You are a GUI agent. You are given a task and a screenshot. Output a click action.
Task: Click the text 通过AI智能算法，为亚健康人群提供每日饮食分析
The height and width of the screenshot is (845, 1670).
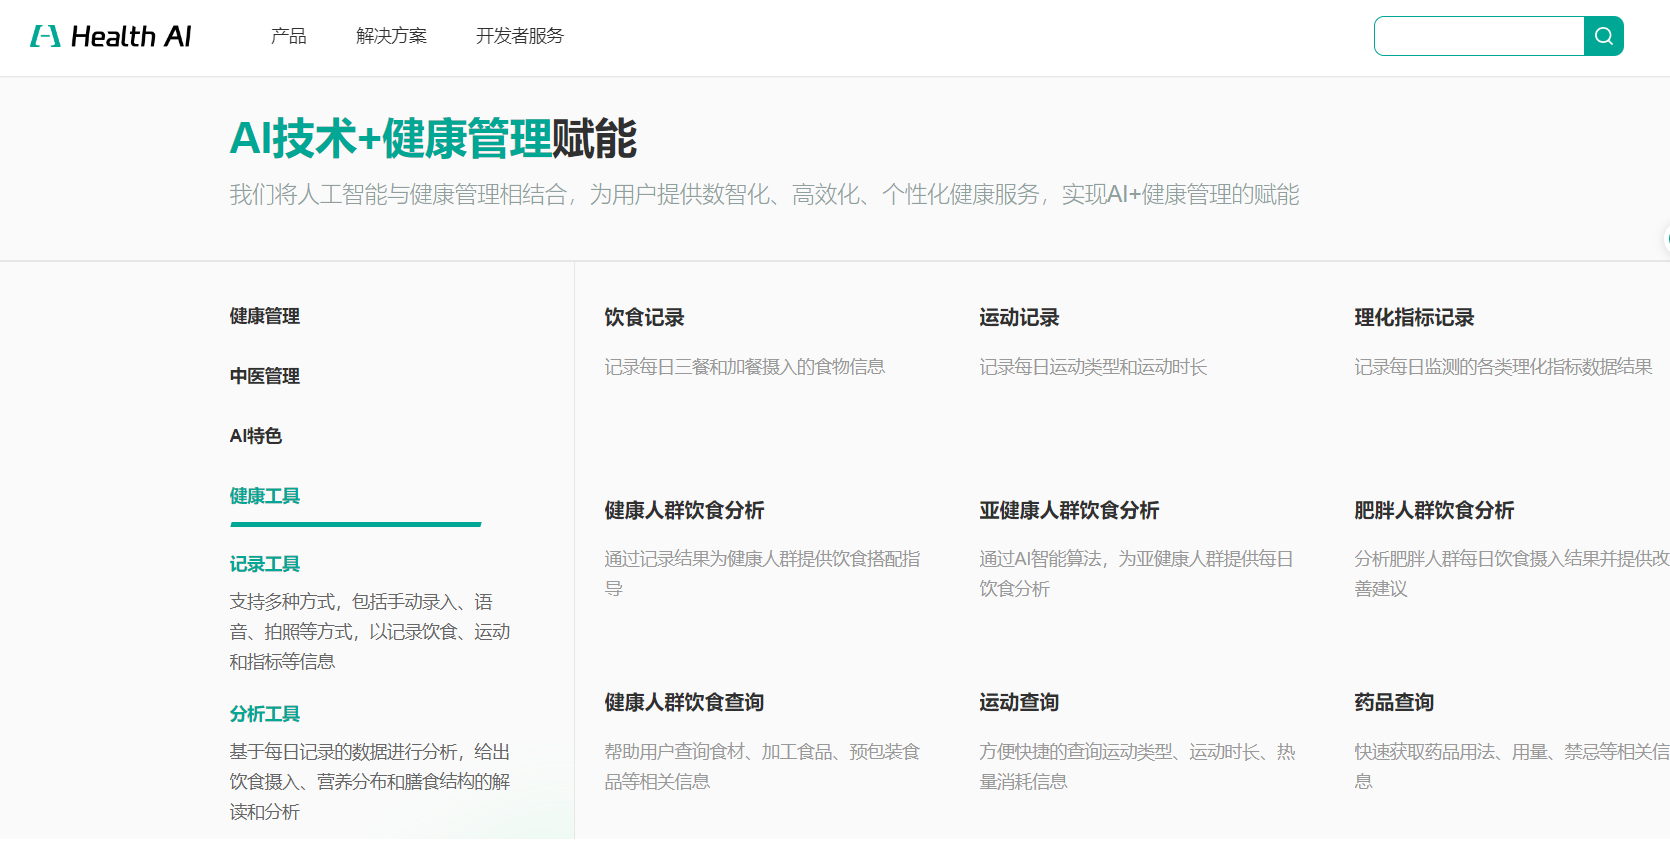pyautogui.click(x=1137, y=574)
